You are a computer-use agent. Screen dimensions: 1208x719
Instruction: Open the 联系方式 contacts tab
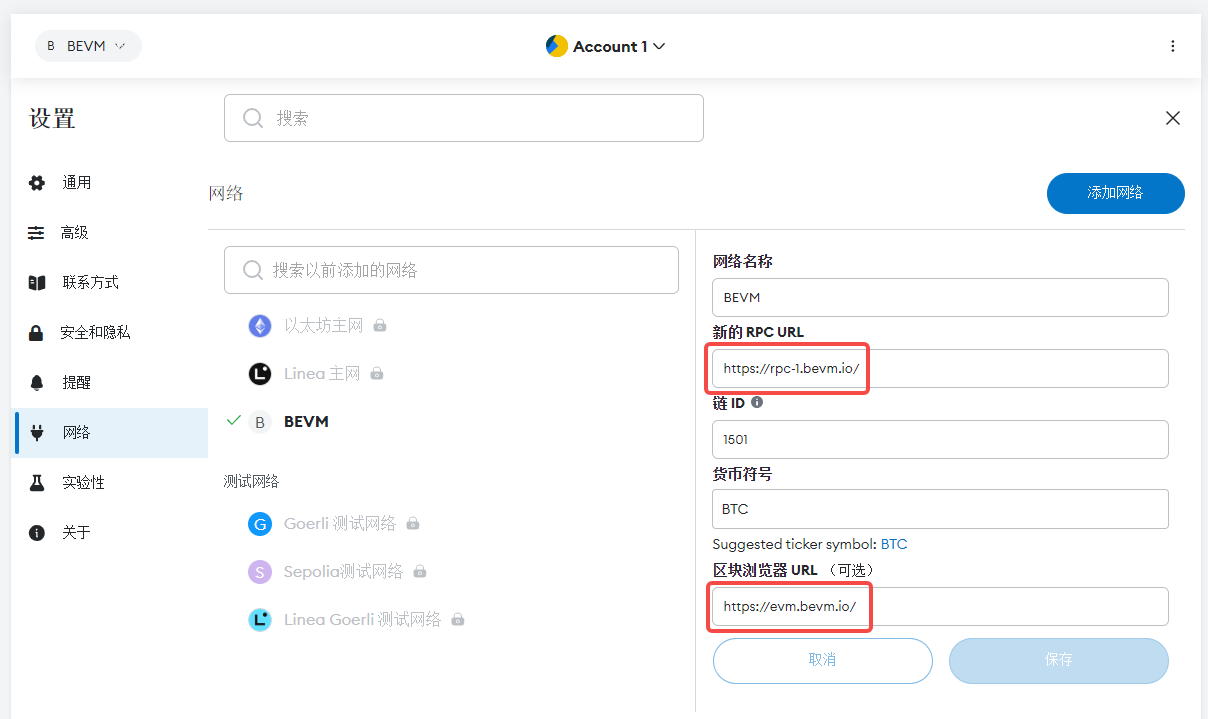[x=110, y=282]
